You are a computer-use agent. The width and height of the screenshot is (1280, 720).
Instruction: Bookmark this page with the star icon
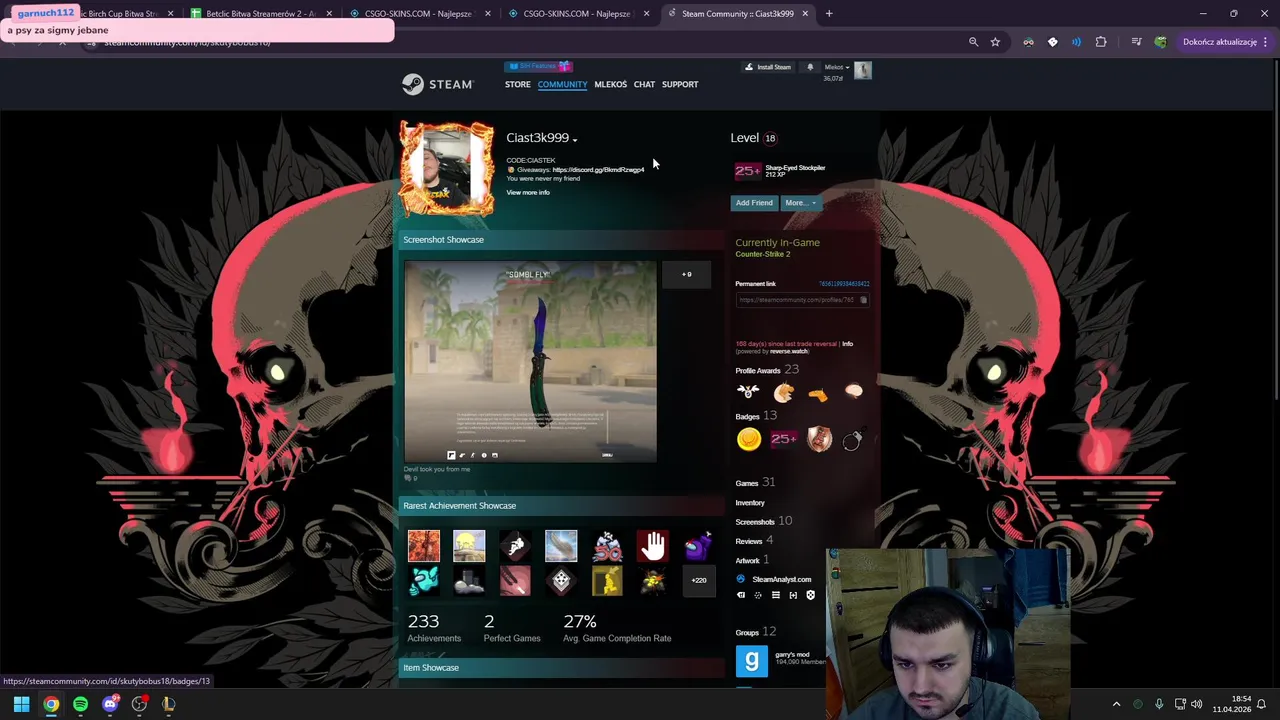tap(995, 42)
